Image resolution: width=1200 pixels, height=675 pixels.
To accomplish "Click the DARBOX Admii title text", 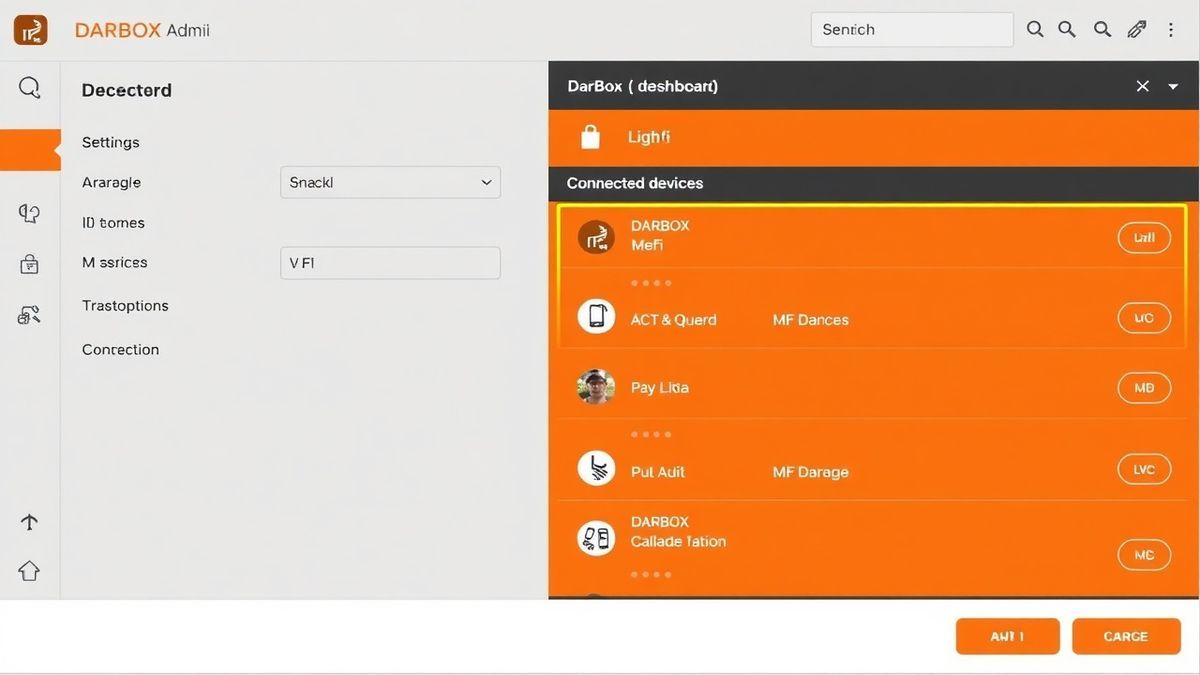I will pos(142,30).
